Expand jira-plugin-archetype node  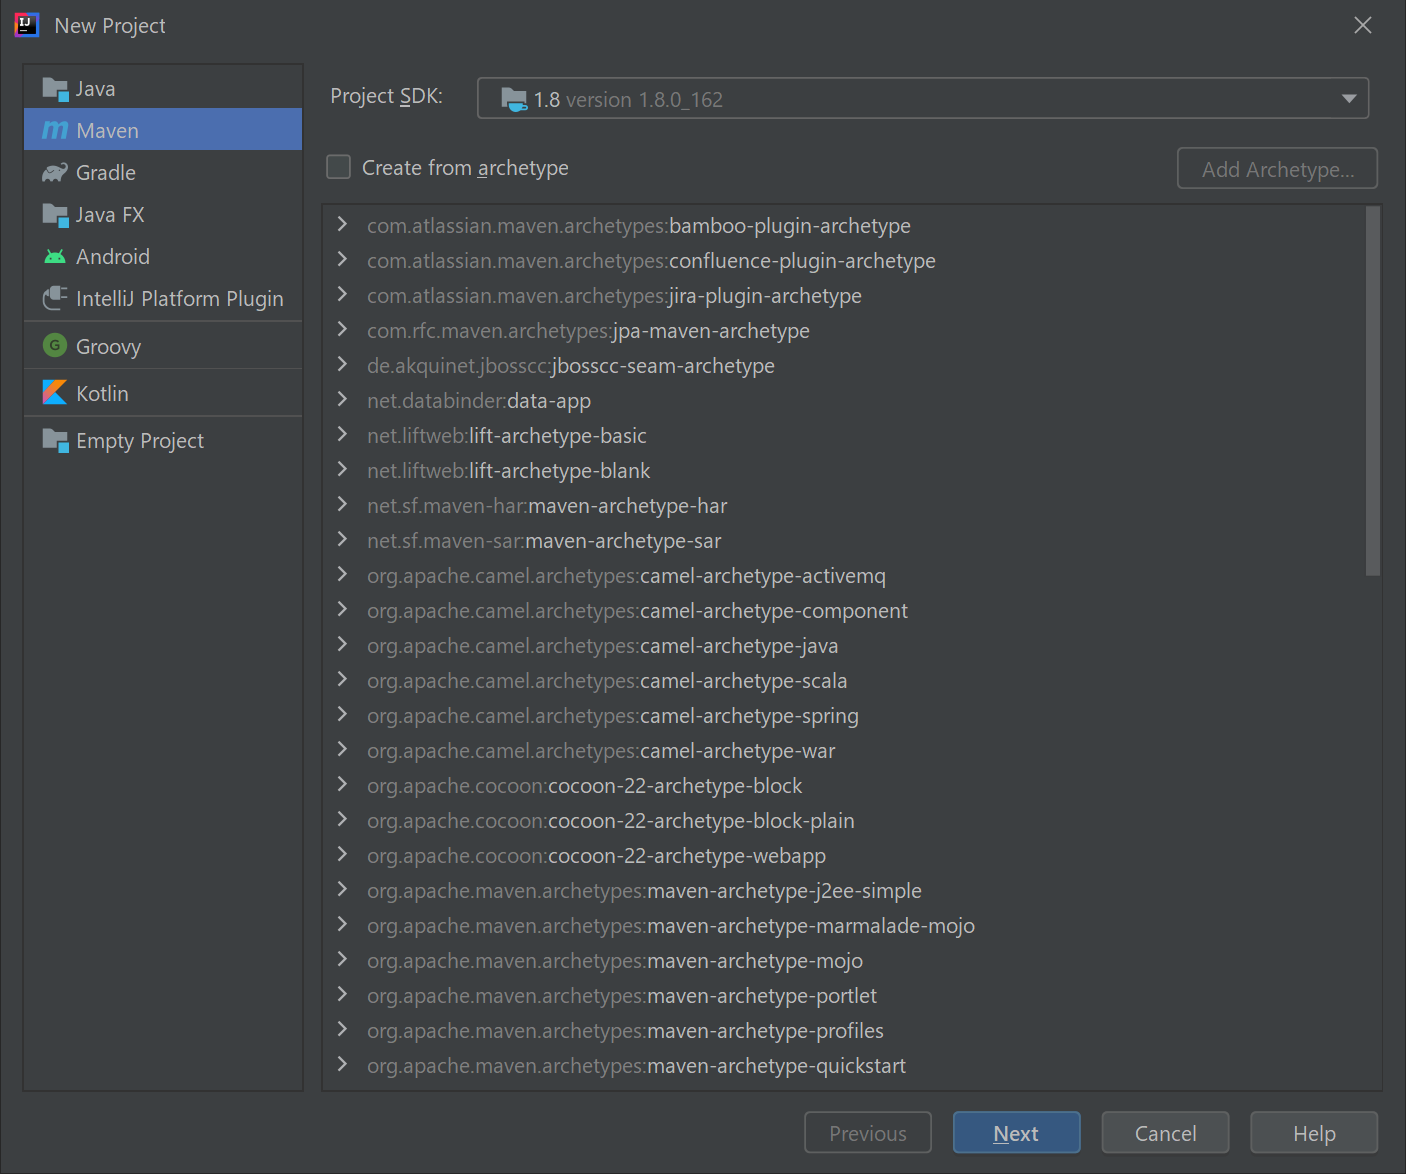click(x=343, y=295)
